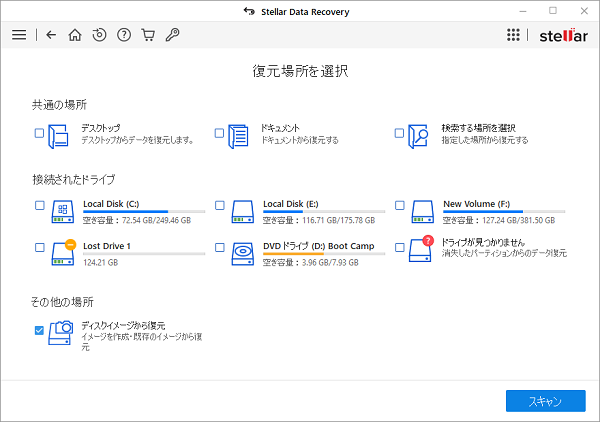
Task: Uncheck the ディスクイメージから復元 checkbox
Action: coord(39,330)
